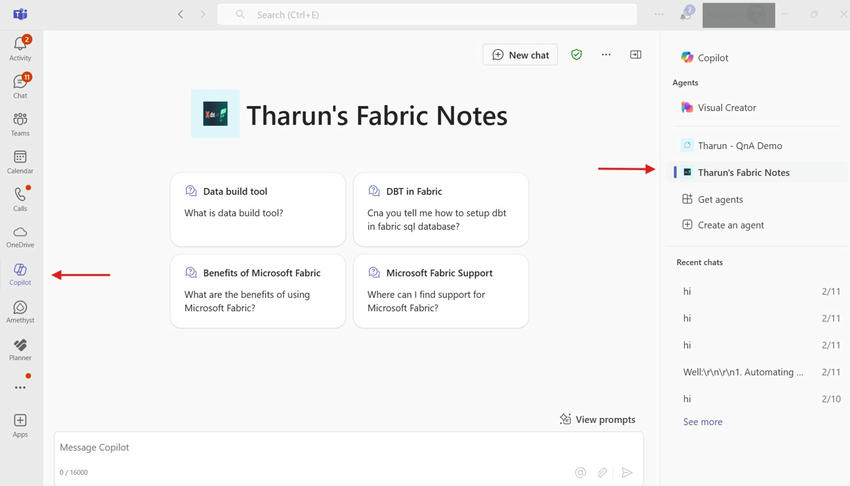Go forward using the forward arrow
Viewport: 850px width, 486px height.
pyautogui.click(x=203, y=15)
